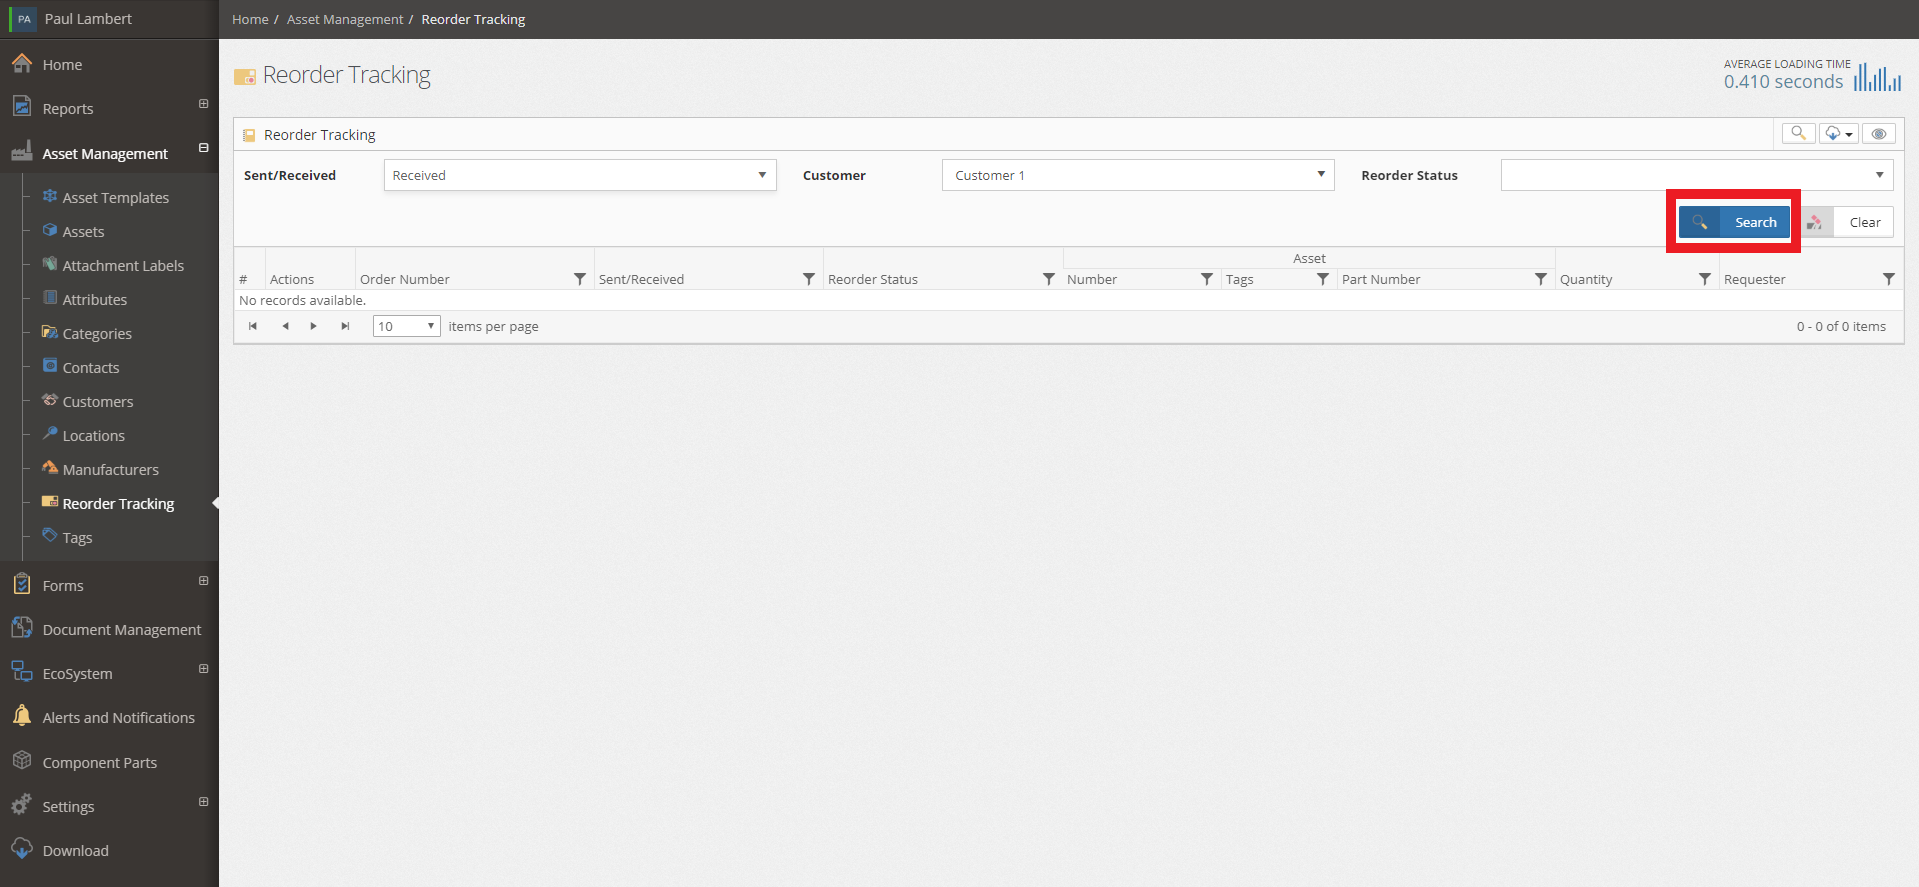Click the Clear button

coord(1847,222)
